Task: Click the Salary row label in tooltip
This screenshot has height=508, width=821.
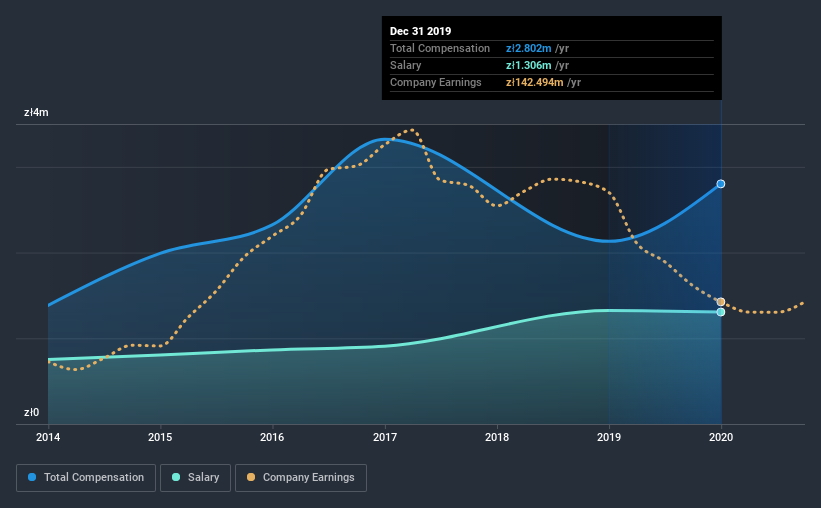Action: (405, 65)
